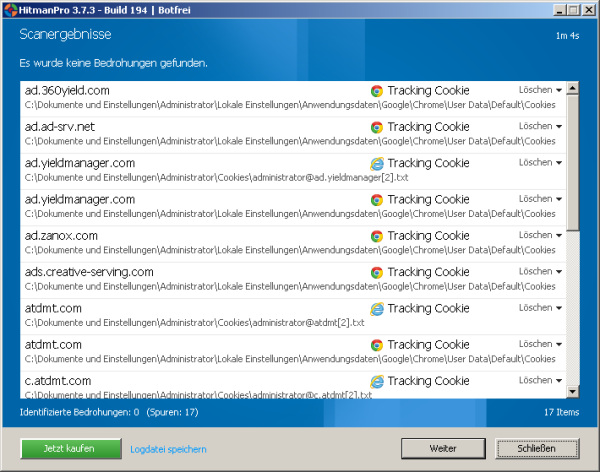Click the Chrome icon next to ads.creative-serving.com
Screen dimensions: 600x472
point(377,273)
